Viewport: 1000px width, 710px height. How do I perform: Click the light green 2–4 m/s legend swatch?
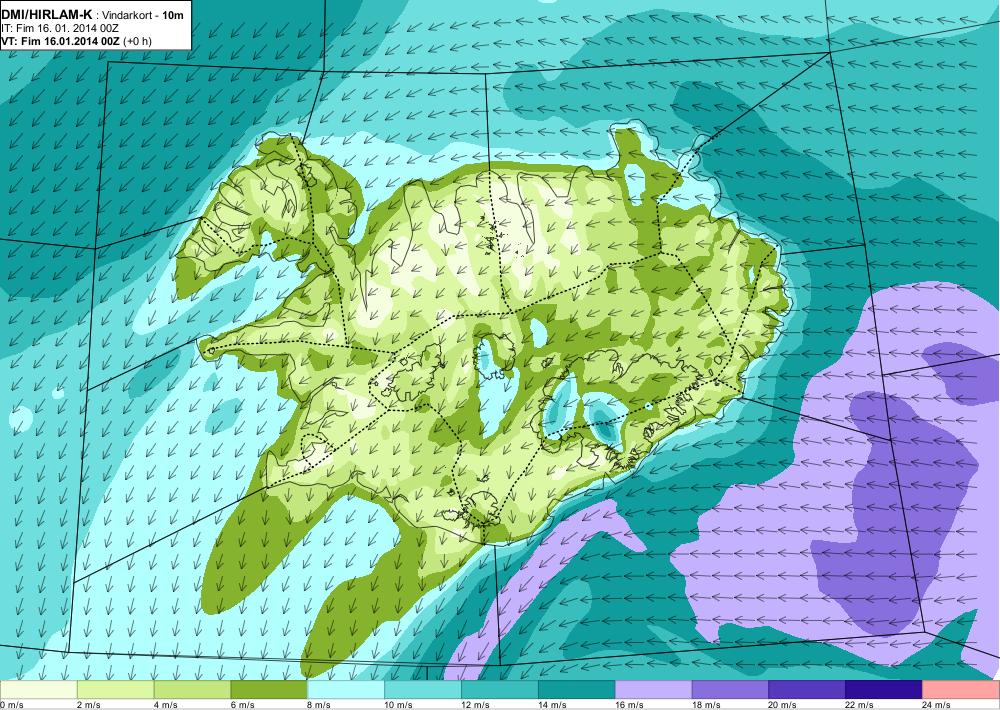pos(115,690)
